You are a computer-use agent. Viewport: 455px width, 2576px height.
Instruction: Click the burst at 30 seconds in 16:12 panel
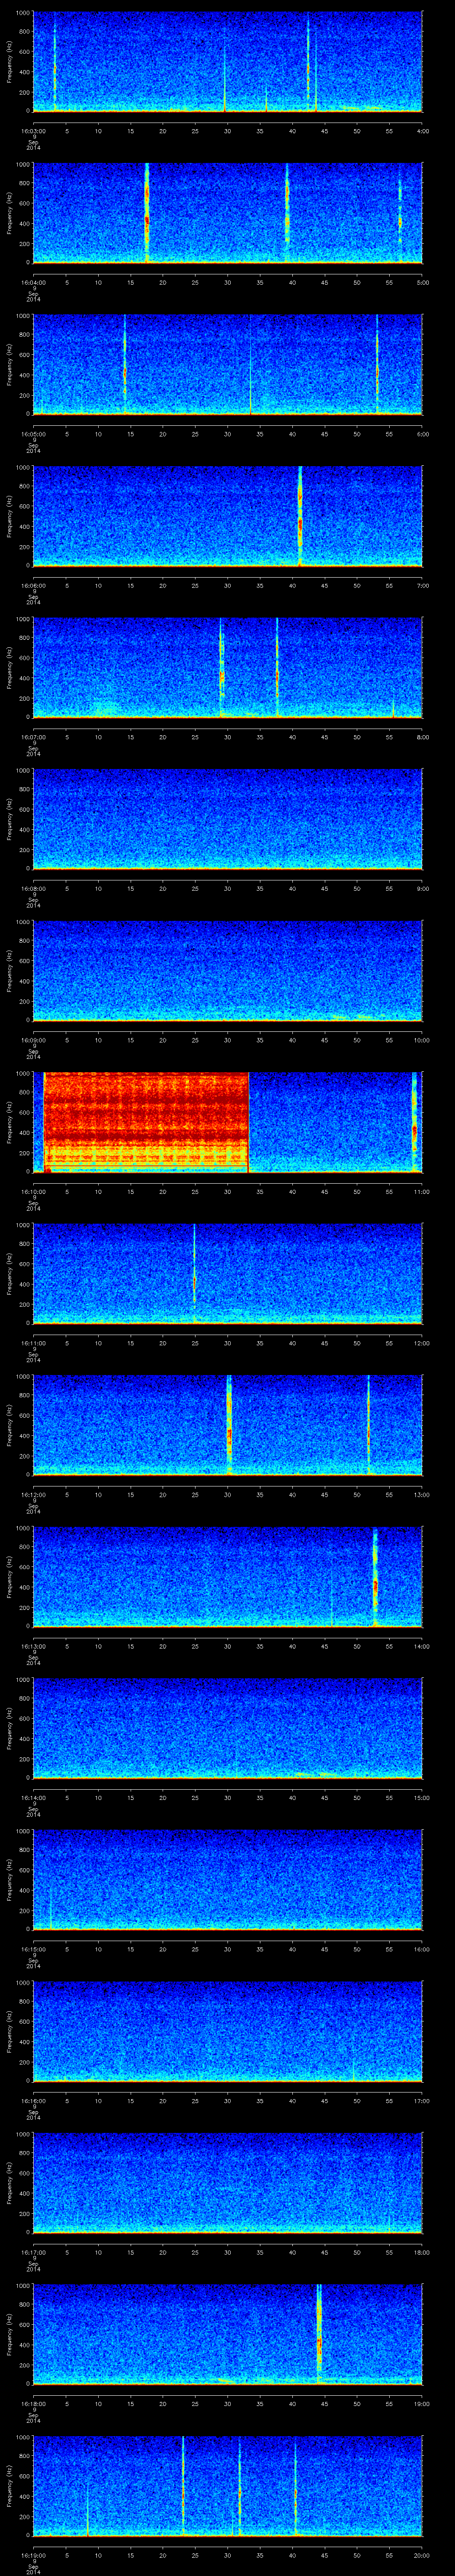click(x=229, y=1426)
